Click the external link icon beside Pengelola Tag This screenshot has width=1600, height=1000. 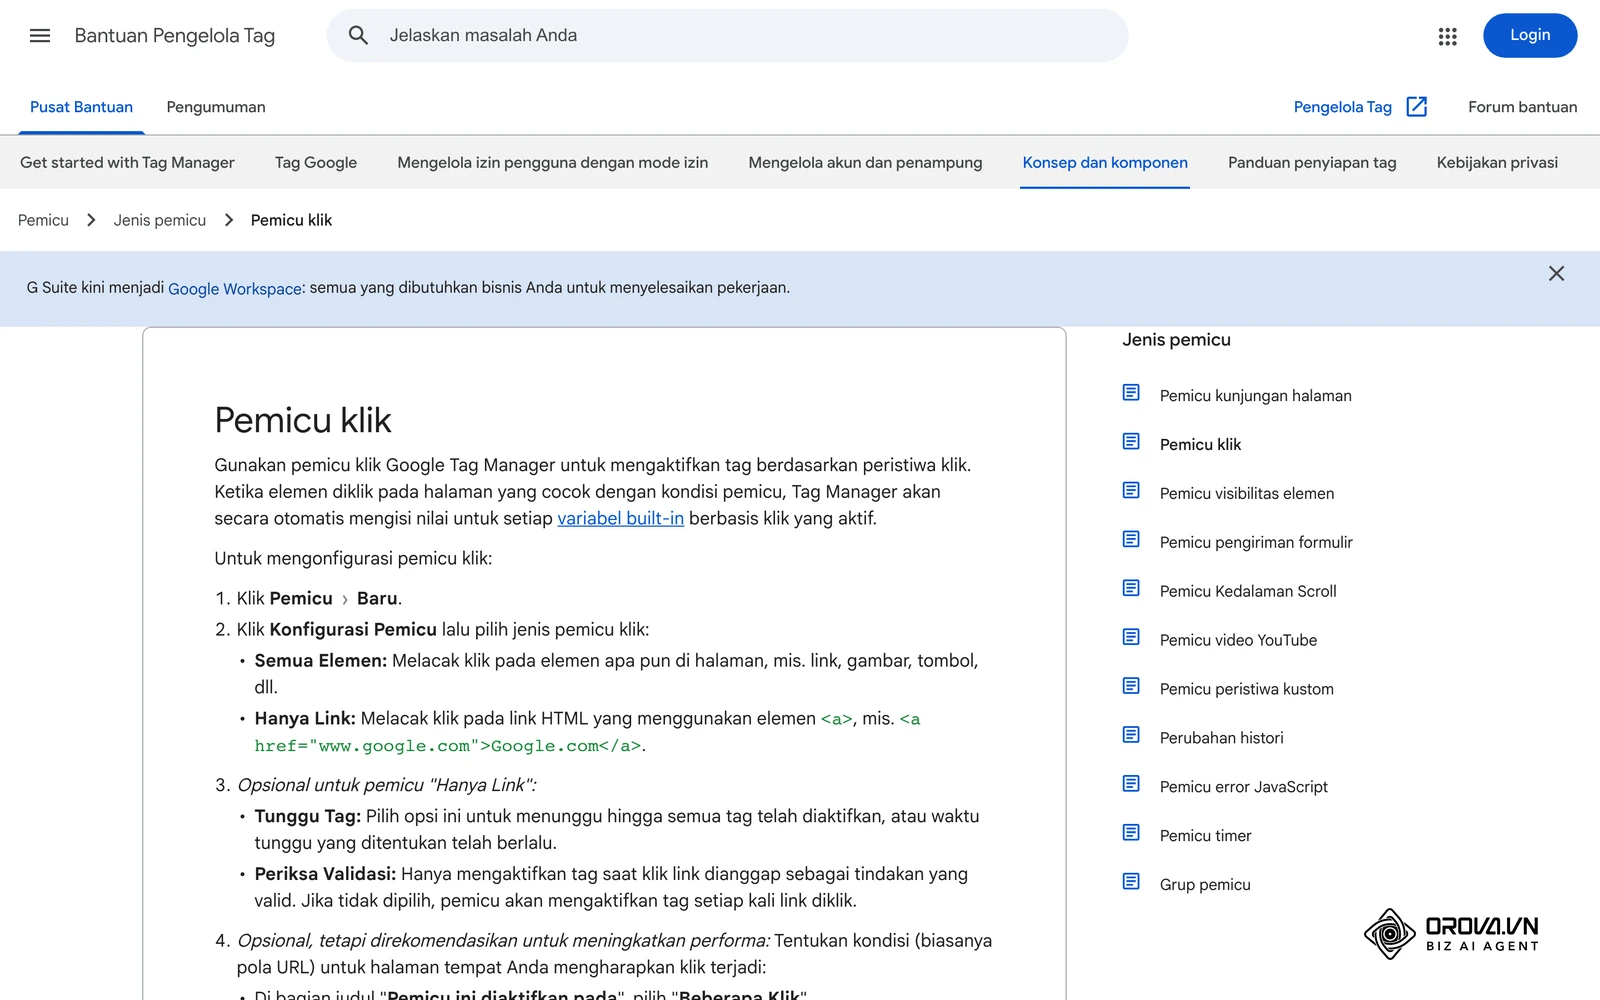[1417, 107]
